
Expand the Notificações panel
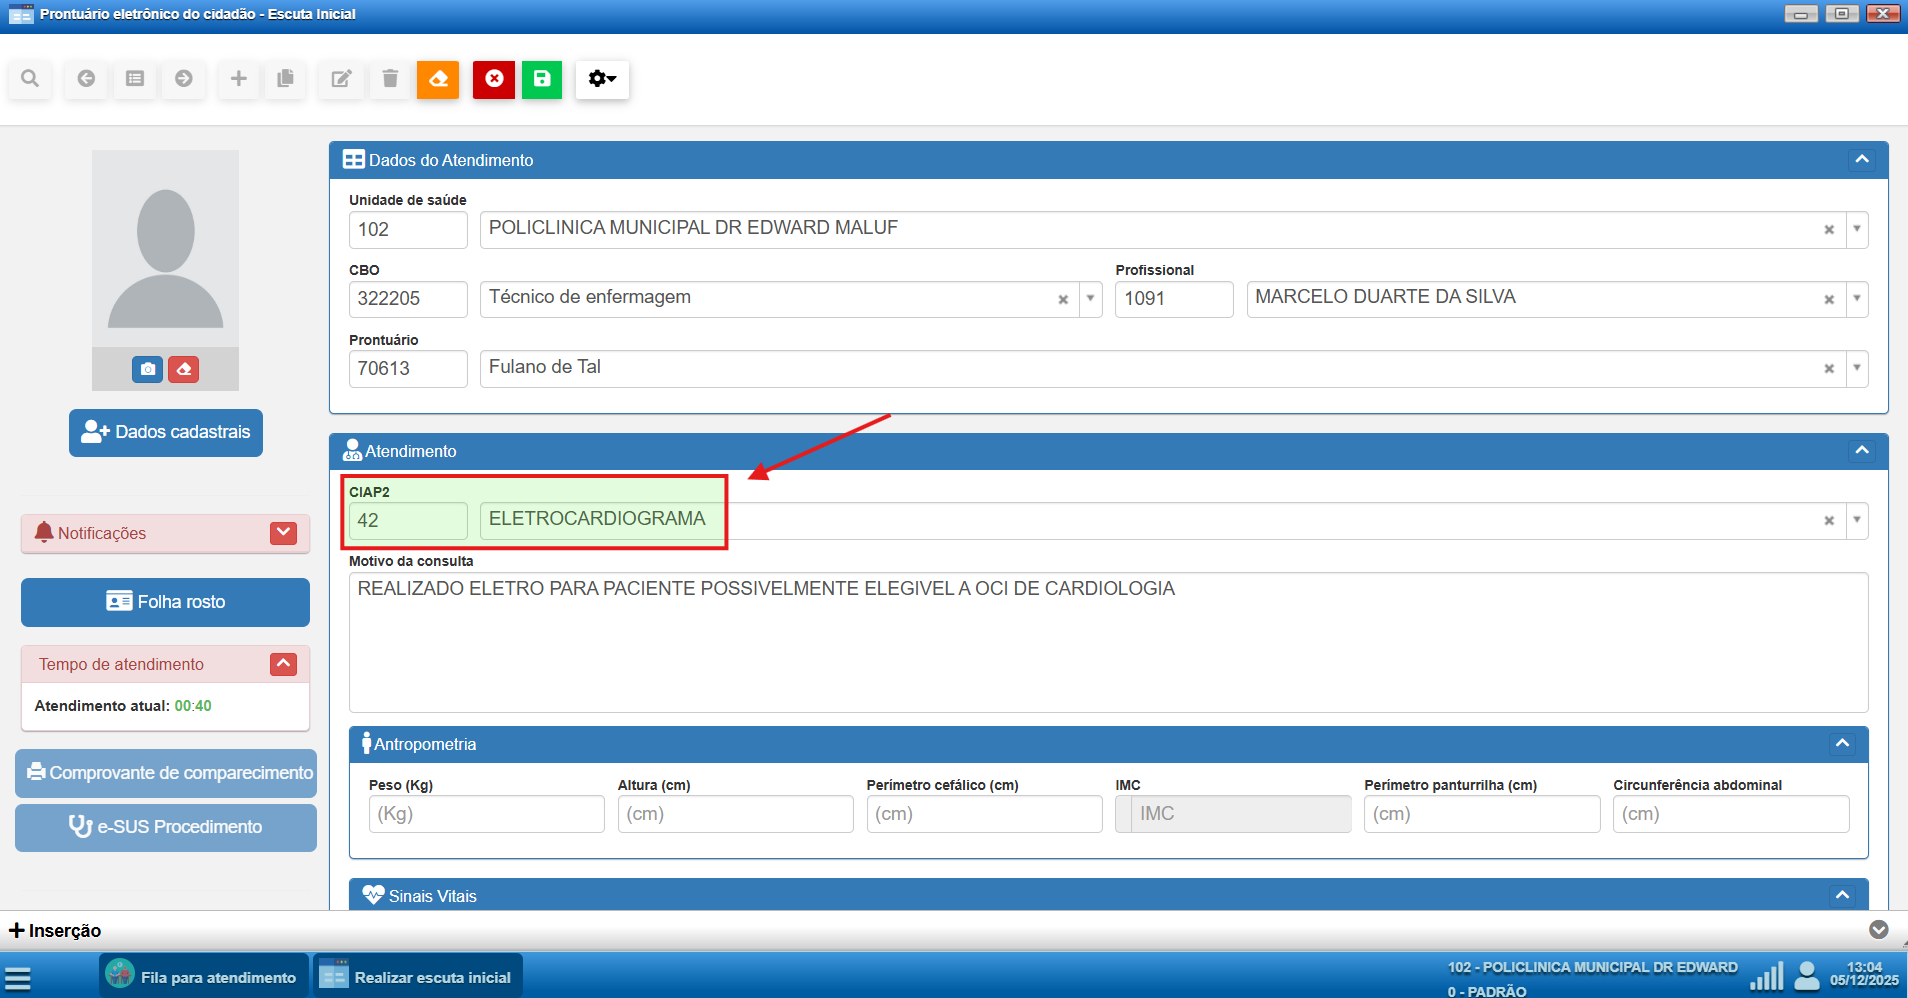coord(283,533)
